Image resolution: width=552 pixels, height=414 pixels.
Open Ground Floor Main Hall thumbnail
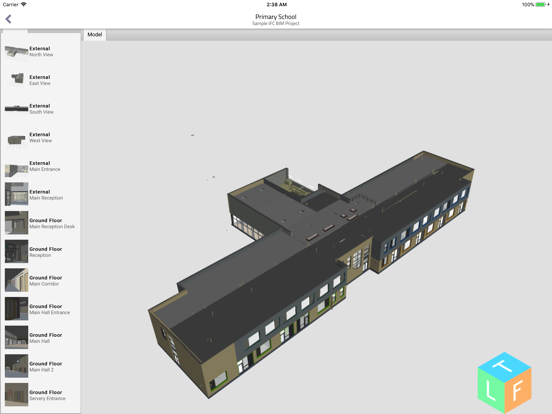click(x=16, y=337)
